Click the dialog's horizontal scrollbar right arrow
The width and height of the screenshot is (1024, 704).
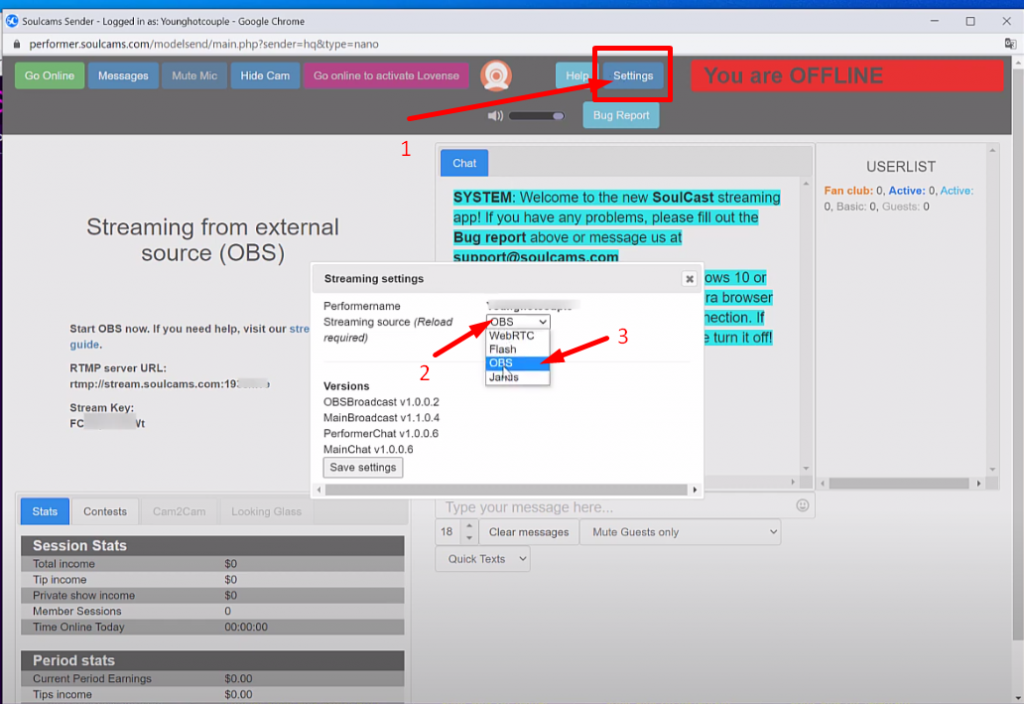[695, 490]
